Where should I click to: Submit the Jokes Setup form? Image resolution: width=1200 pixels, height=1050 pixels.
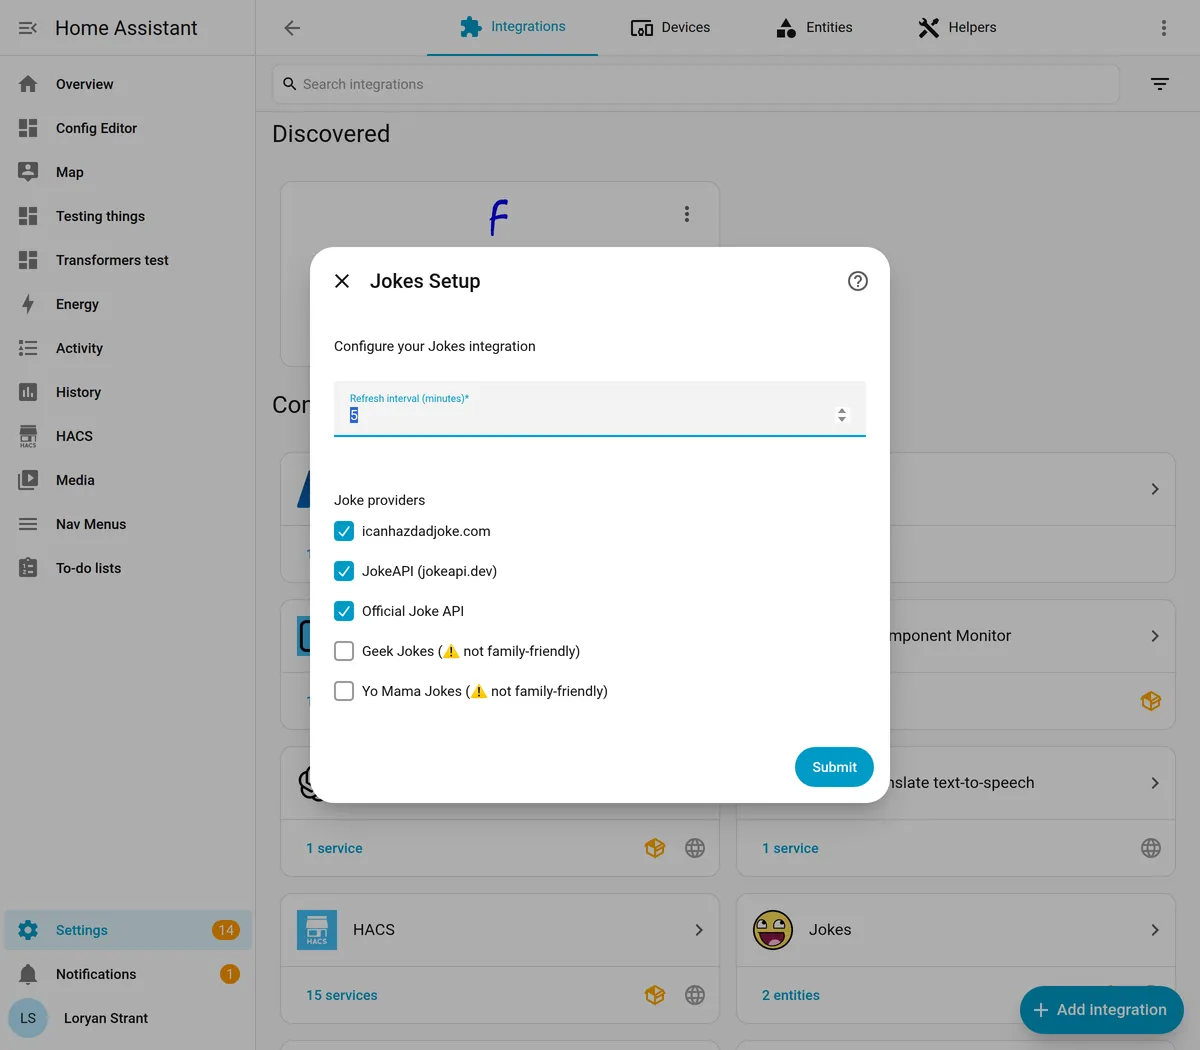[x=834, y=767]
